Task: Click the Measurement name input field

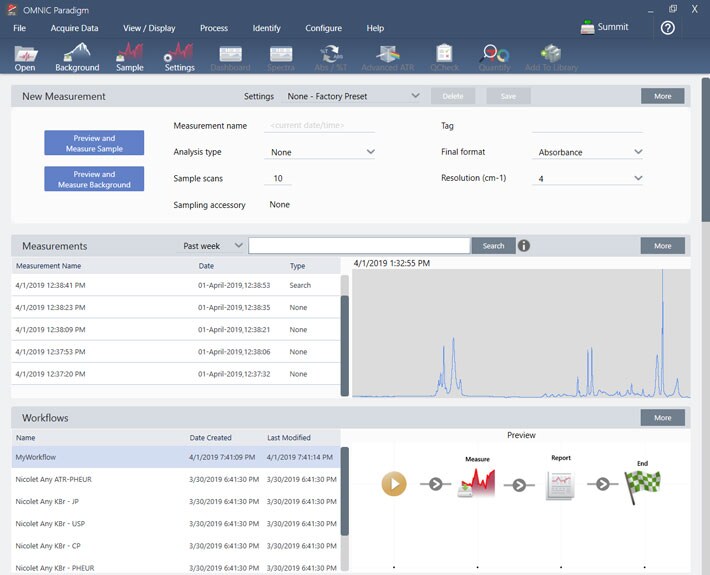Action: click(320, 126)
